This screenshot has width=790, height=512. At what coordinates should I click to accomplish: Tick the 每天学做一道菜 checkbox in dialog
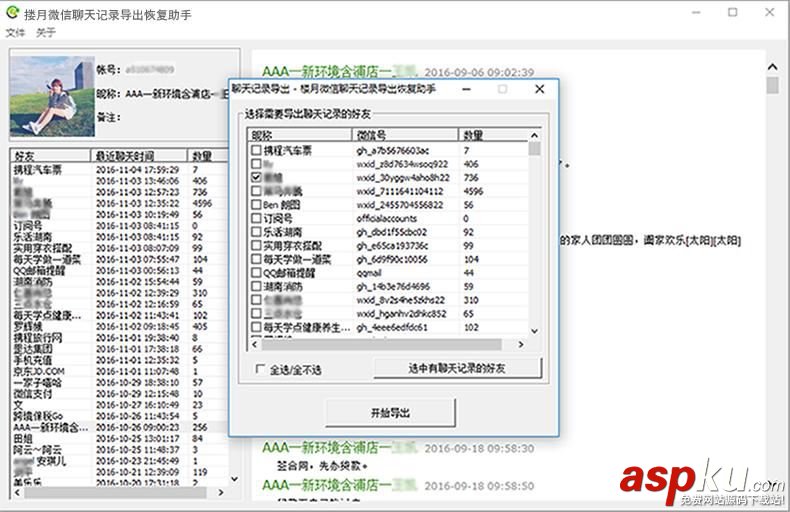click(256, 259)
